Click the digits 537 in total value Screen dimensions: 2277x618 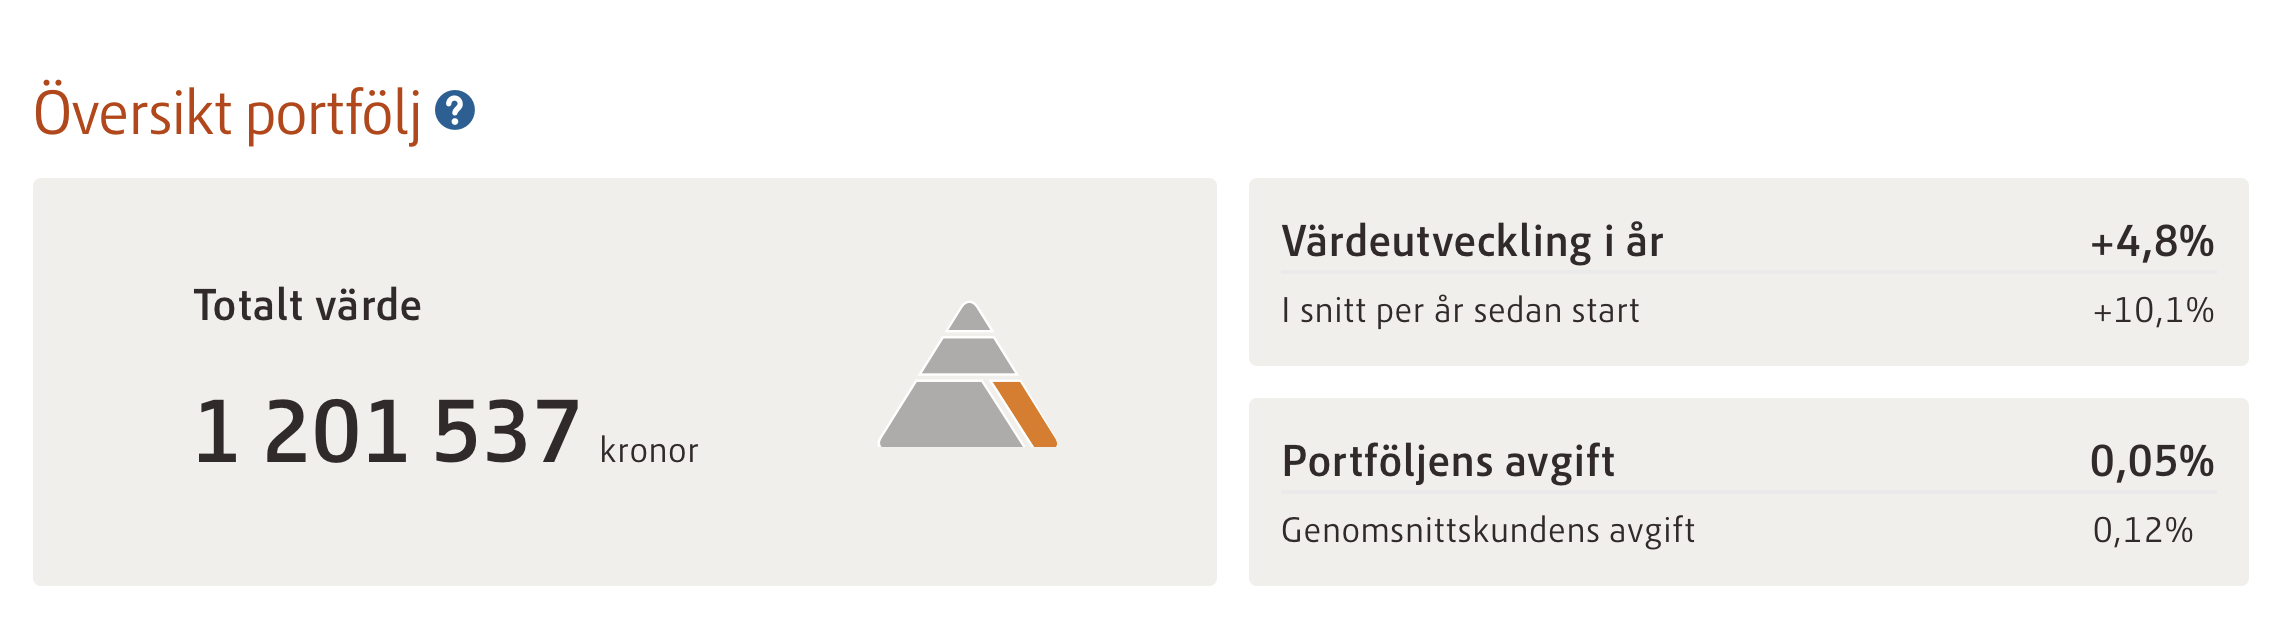click(x=507, y=432)
